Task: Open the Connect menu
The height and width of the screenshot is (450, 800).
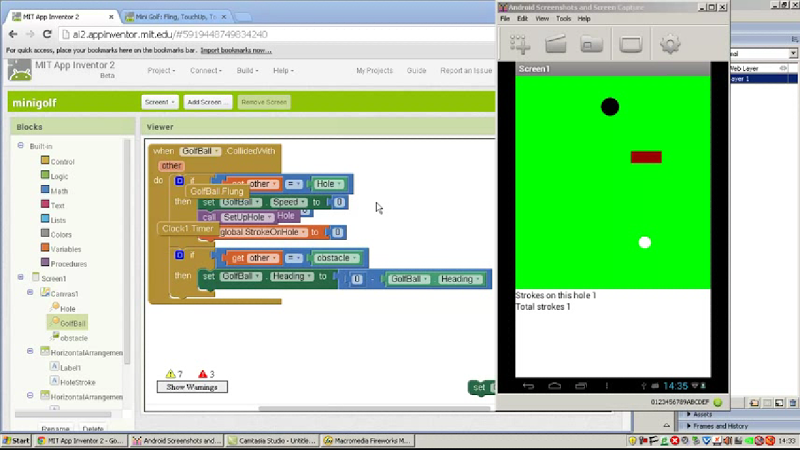Action: (x=206, y=70)
